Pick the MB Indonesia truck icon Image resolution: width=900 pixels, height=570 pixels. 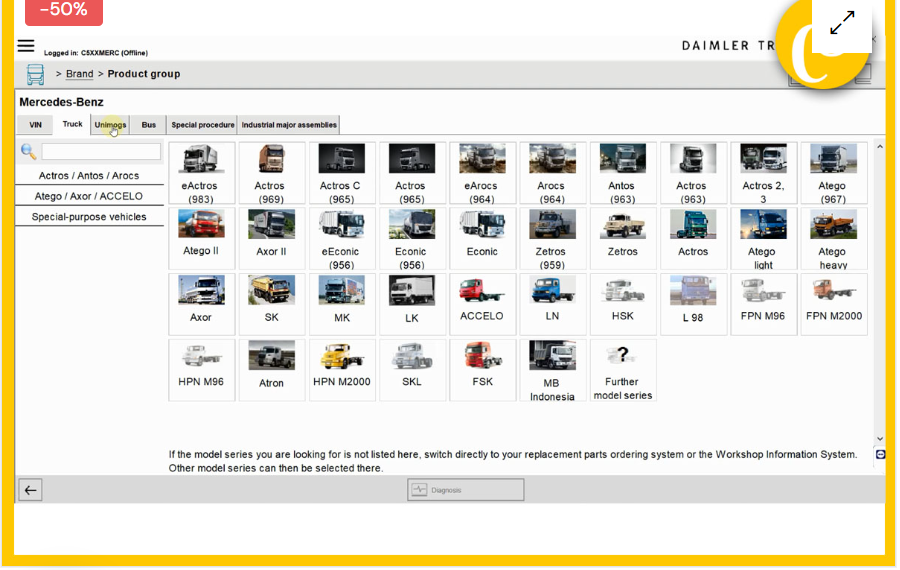(552, 355)
